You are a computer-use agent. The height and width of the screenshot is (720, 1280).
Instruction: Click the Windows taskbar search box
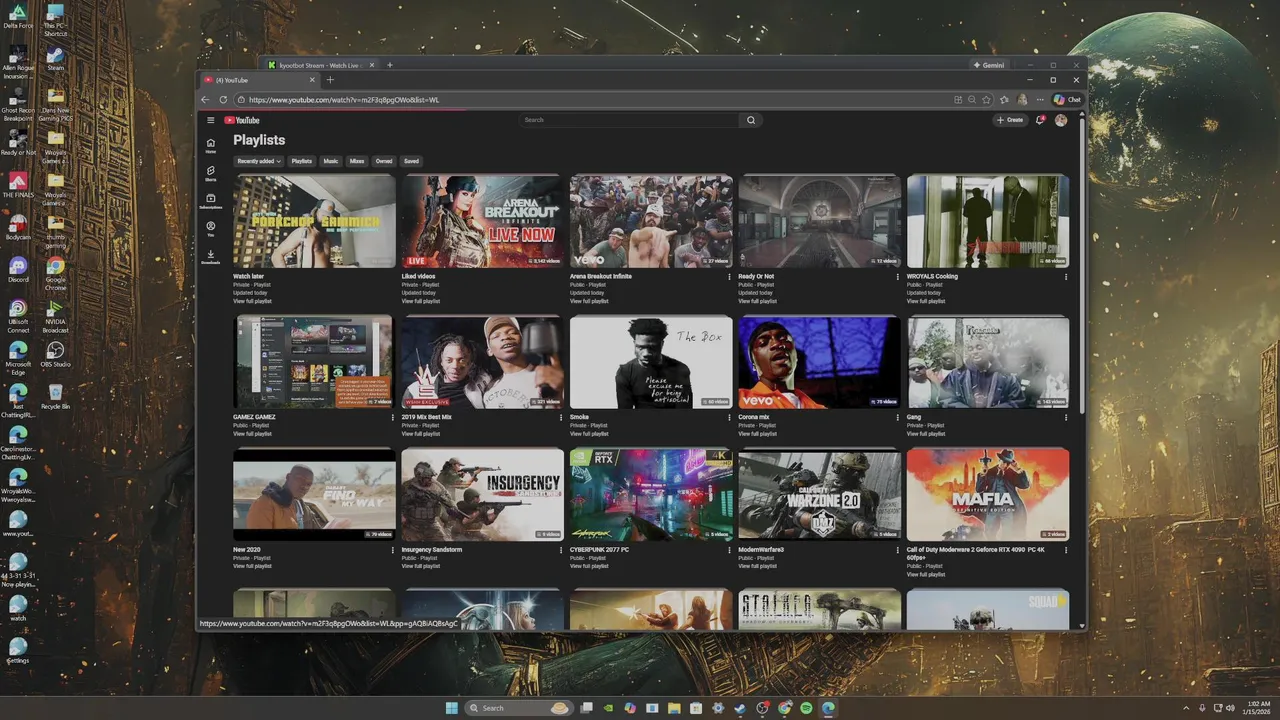pos(518,708)
